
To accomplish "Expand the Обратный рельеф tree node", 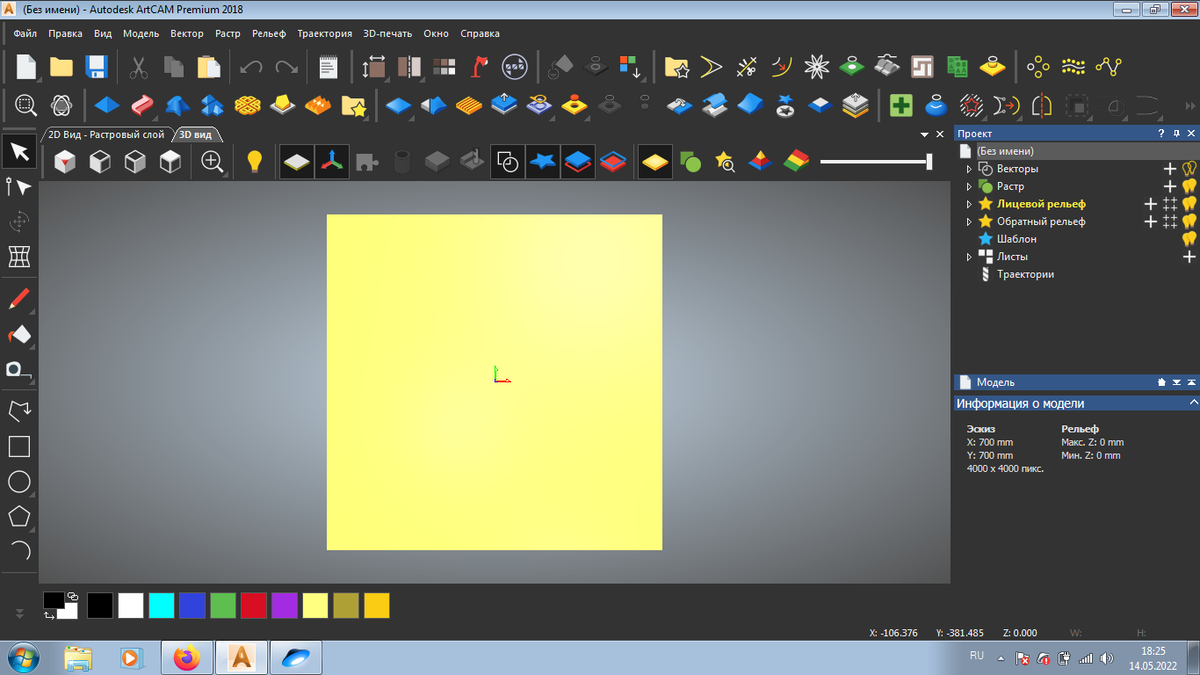I will [x=969, y=221].
